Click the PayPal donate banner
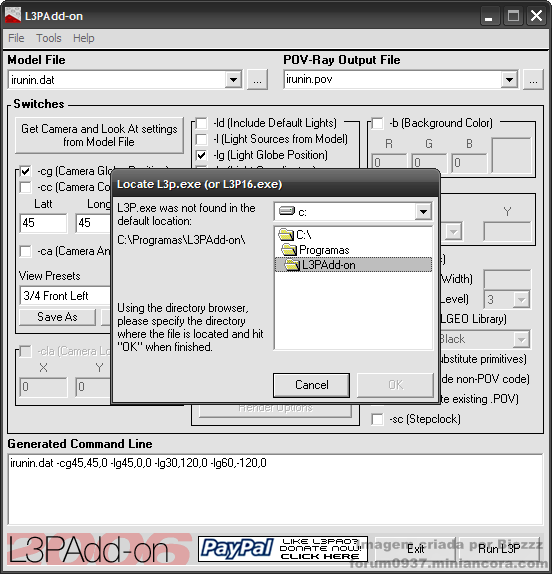This screenshot has width=552, height=574. [x=283, y=549]
